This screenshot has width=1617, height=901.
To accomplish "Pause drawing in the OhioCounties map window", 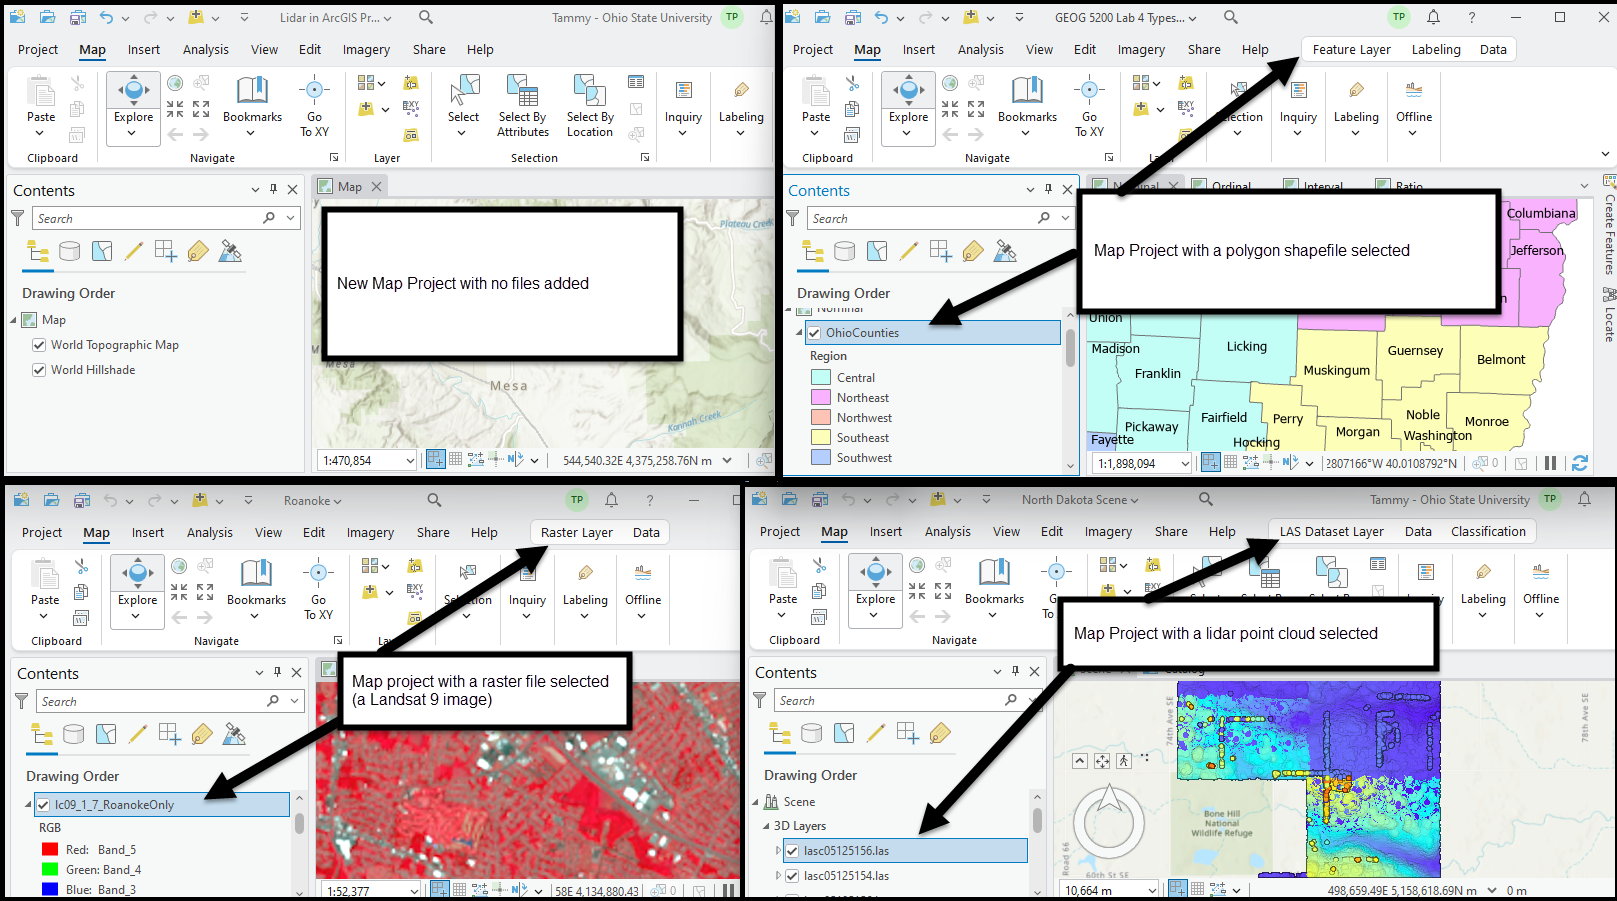I will click(x=1550, y=463).
